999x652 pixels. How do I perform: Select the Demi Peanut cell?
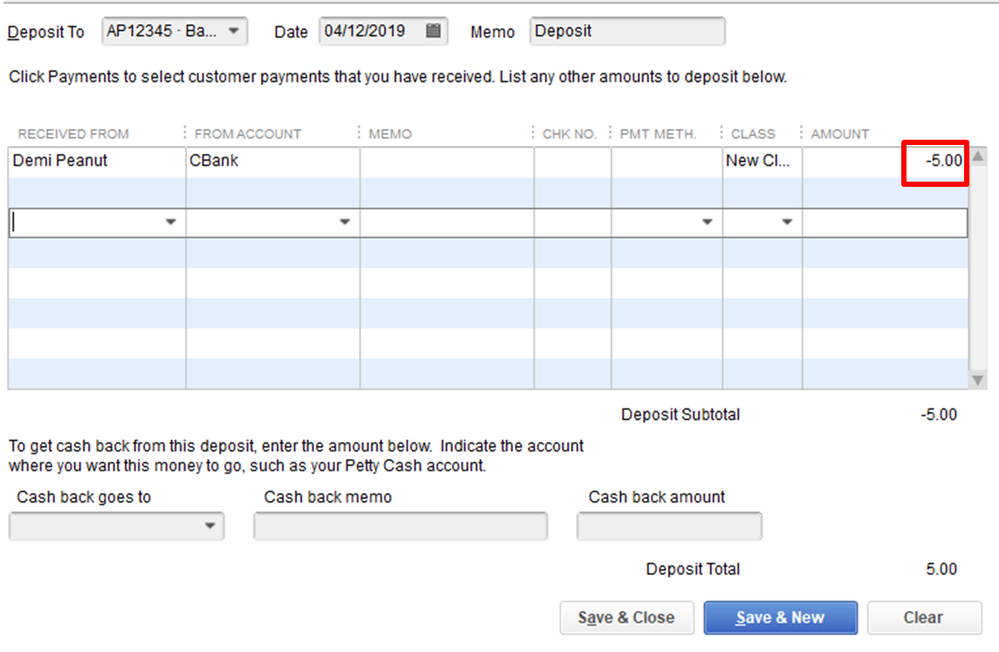click(x=97, y=161)
